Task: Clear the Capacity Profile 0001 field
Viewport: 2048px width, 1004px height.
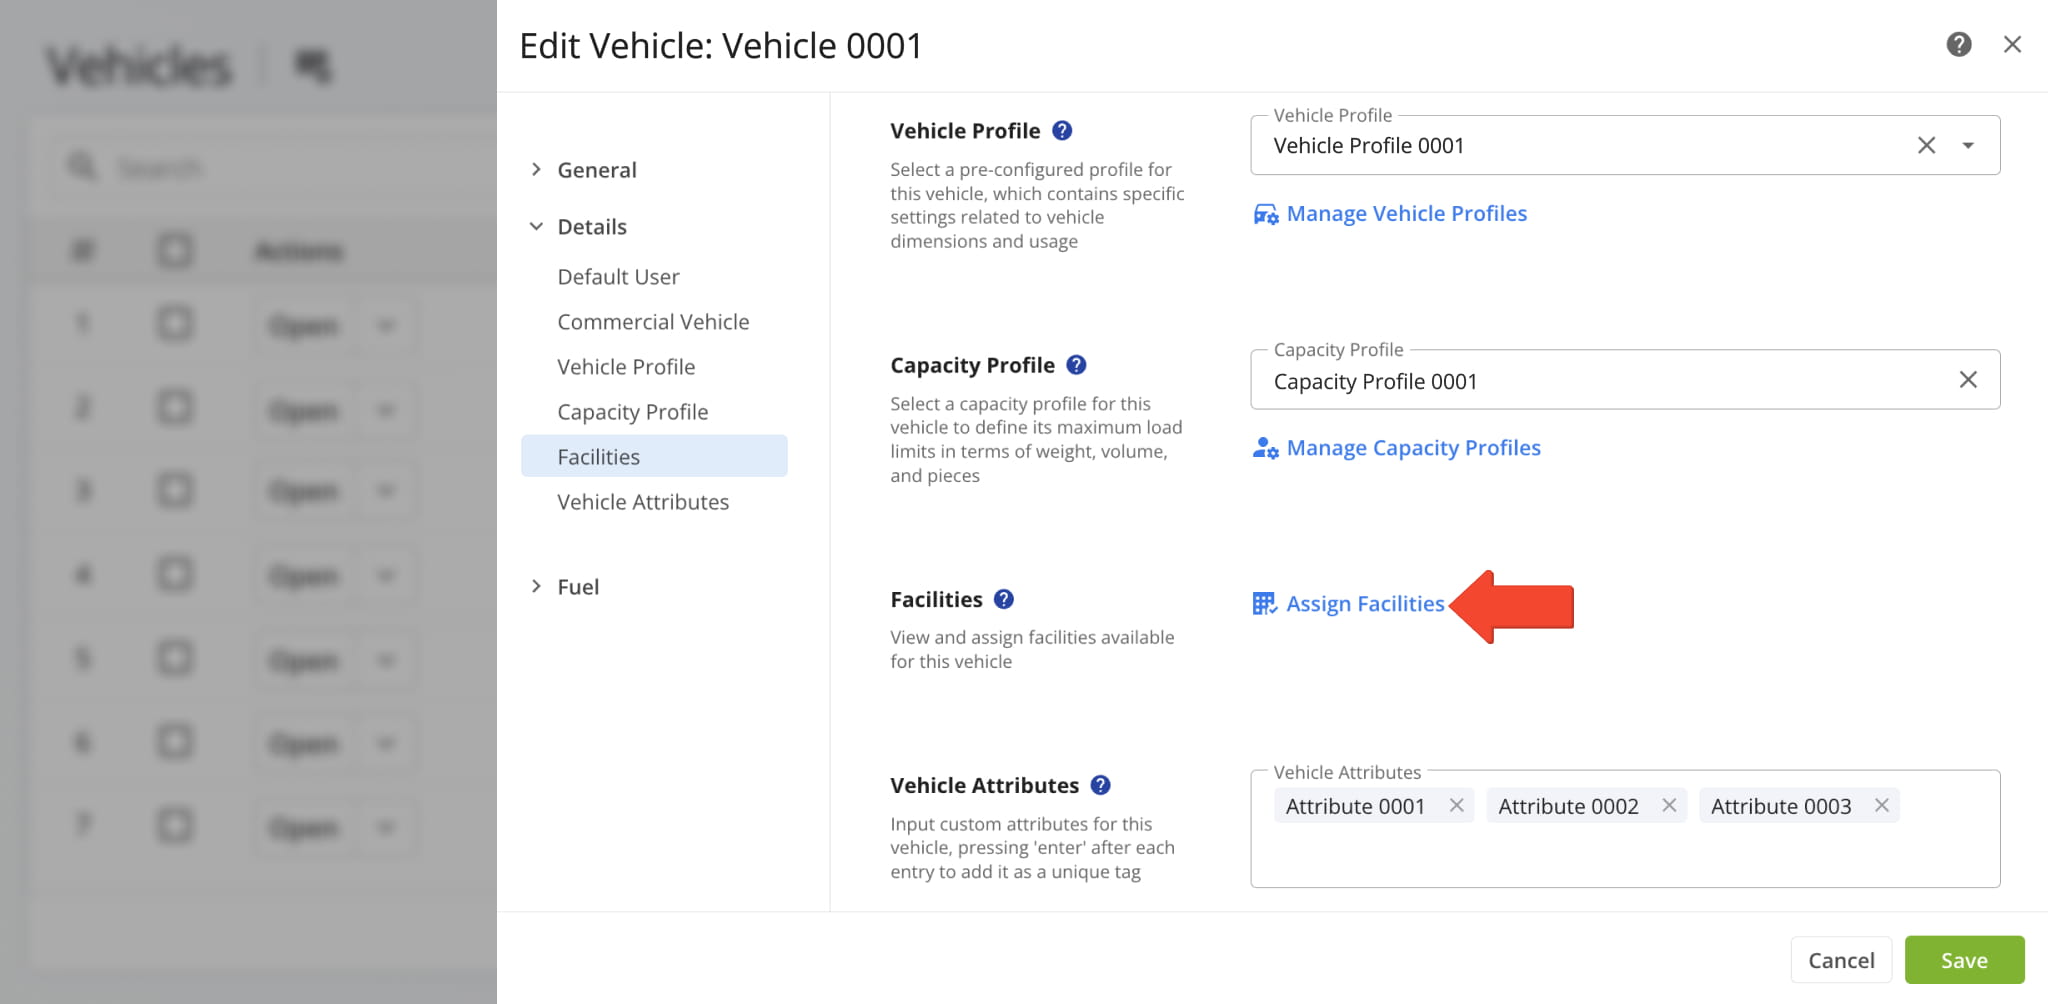Action: [x=1967, y=380]
